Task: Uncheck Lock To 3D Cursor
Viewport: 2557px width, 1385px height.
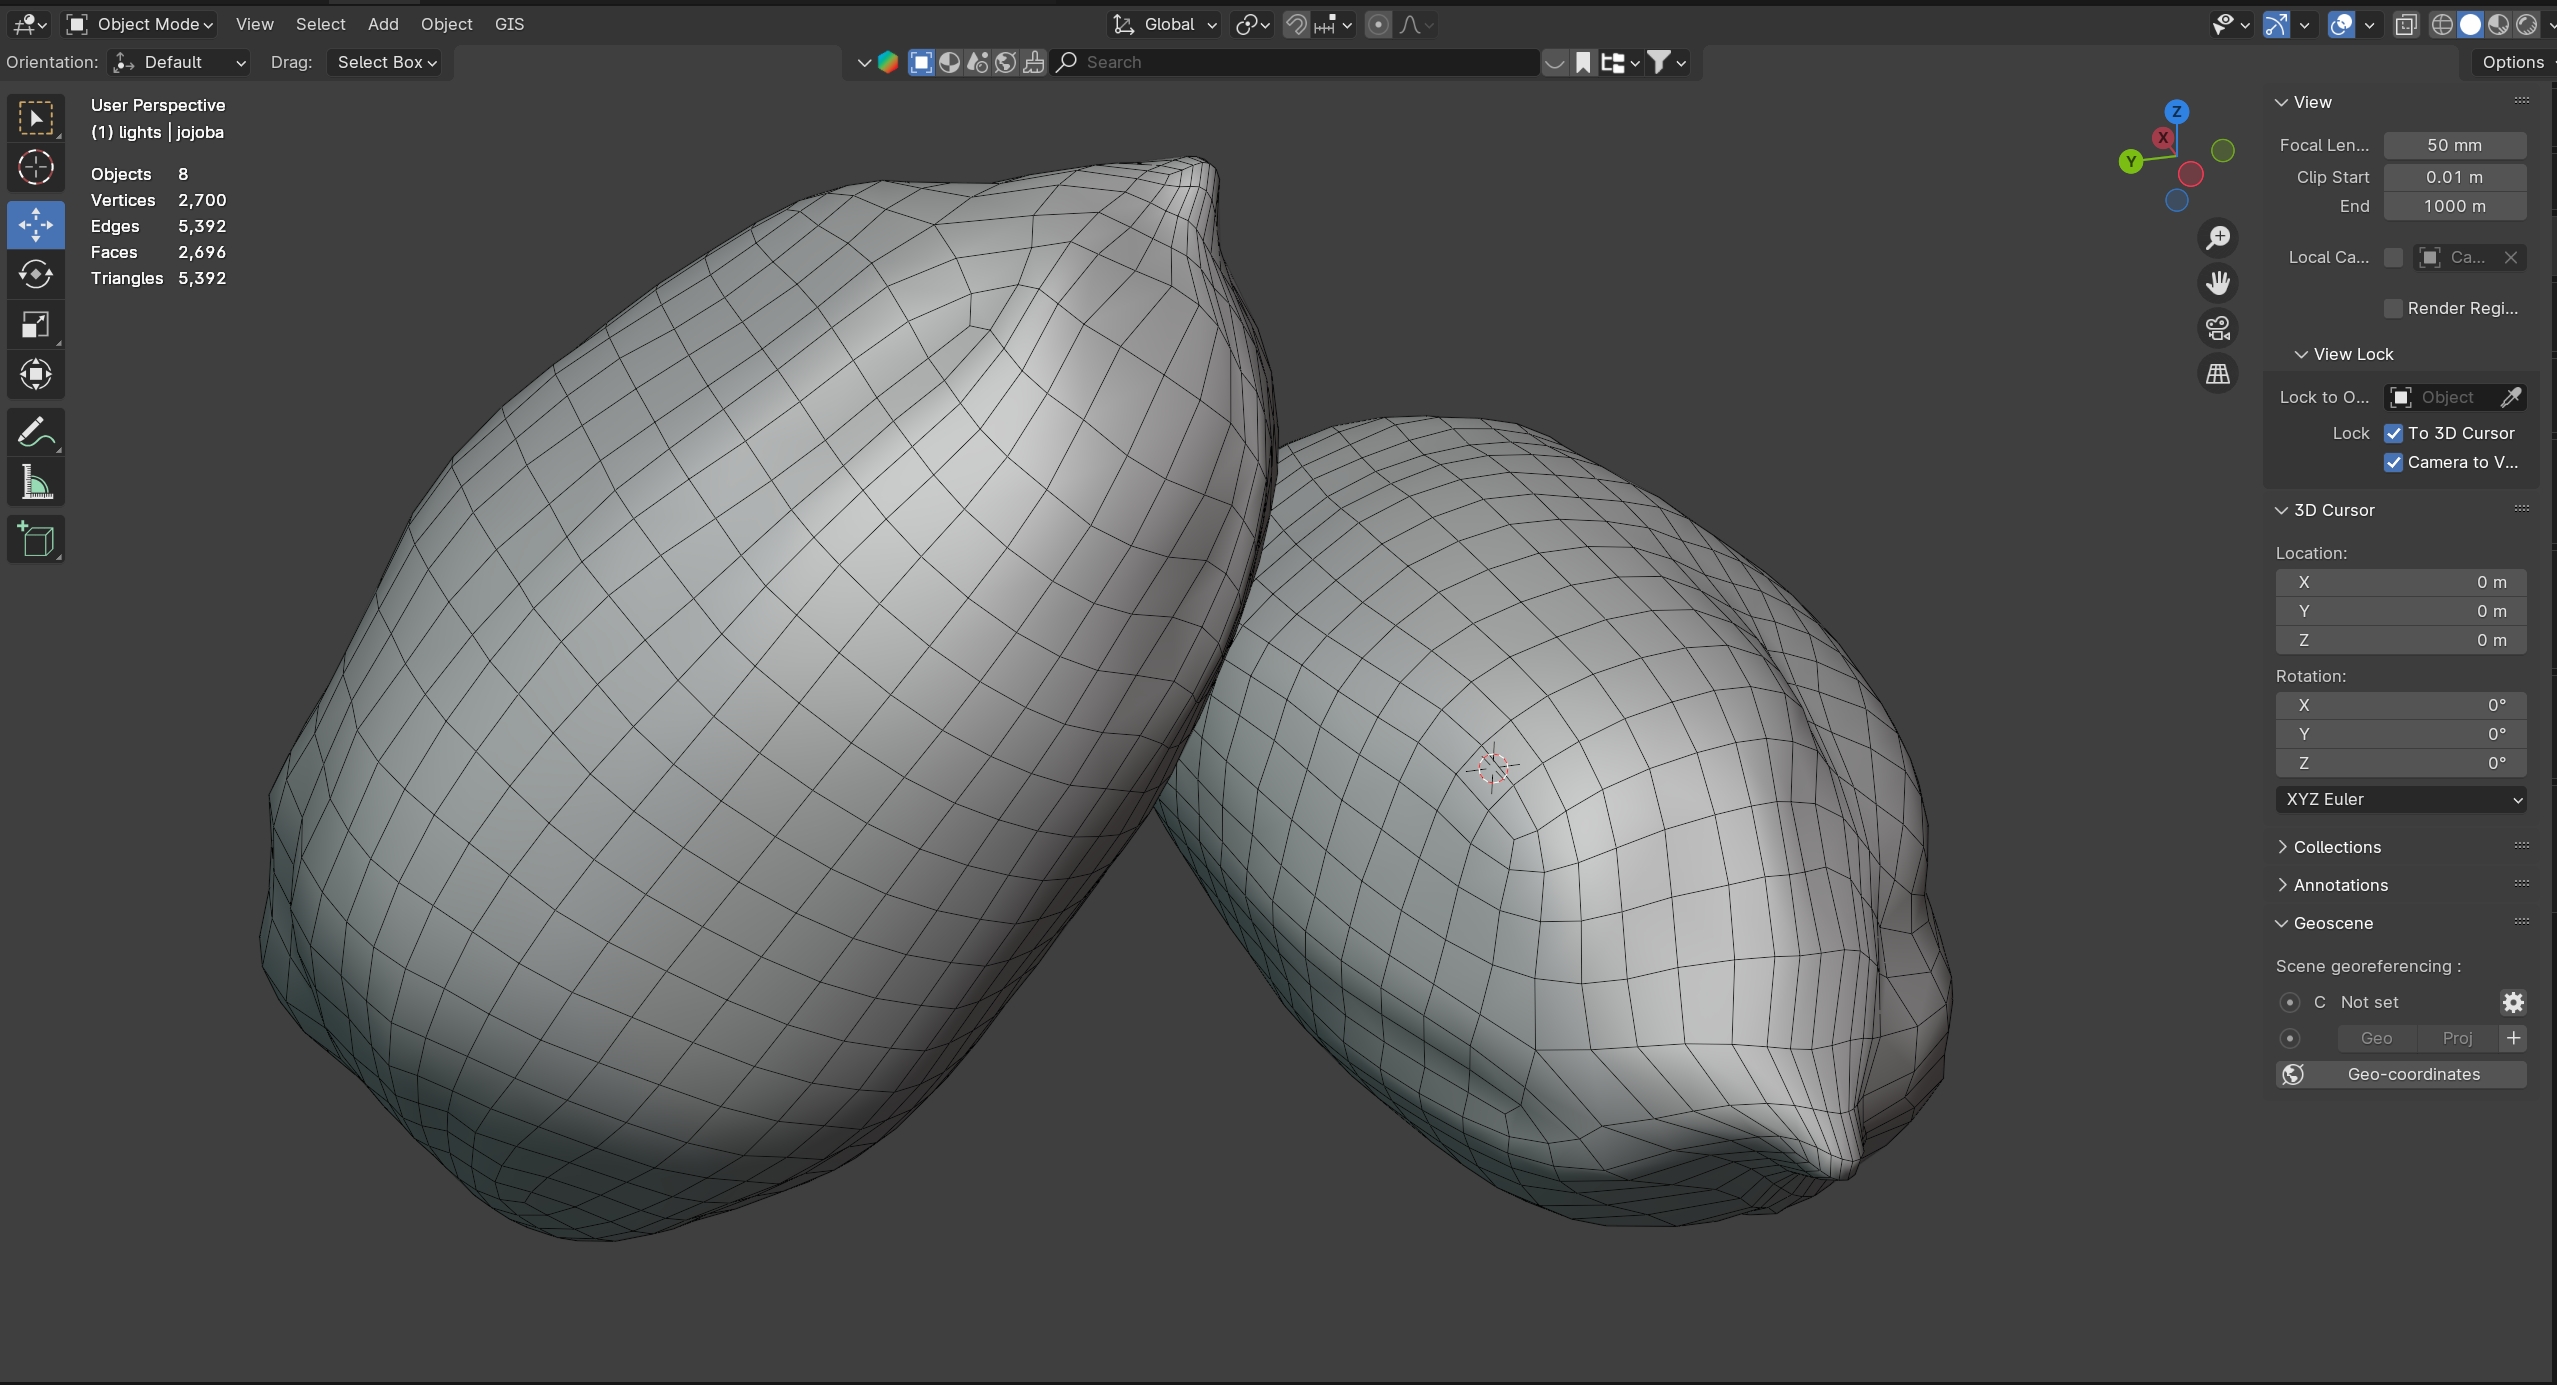Action: pyautogui.click(x=2393, y=433)
